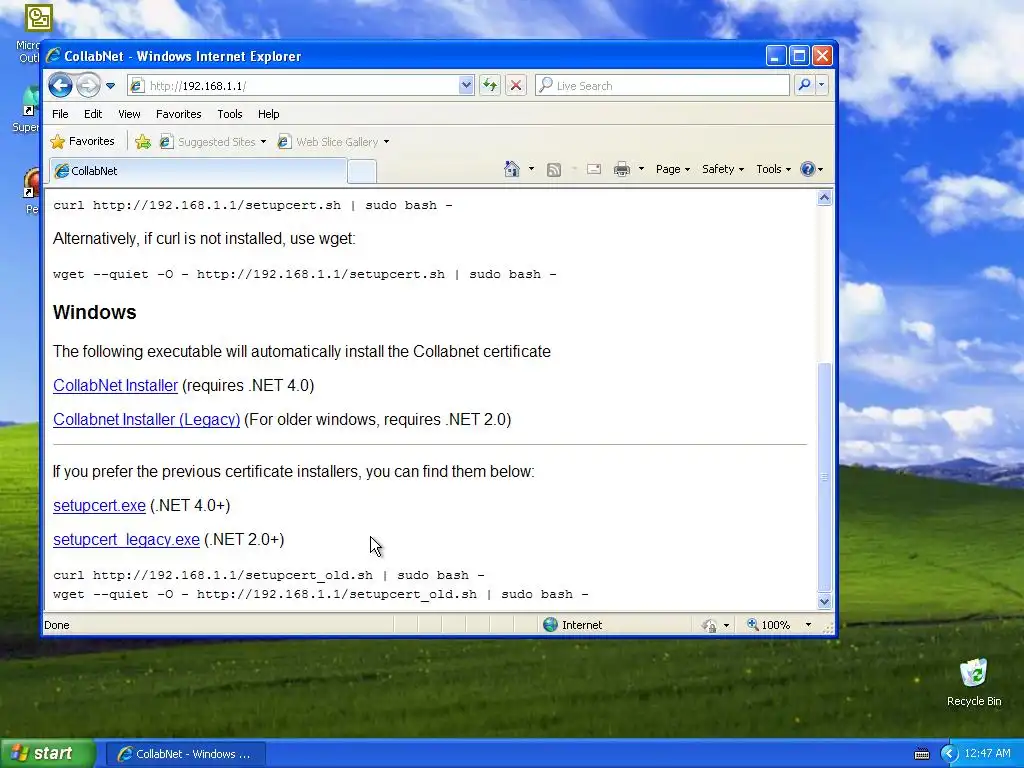This screenshot has height=768, width=1024.
Task: Click the Internet zone globe icon
Action: coord(551,625)
